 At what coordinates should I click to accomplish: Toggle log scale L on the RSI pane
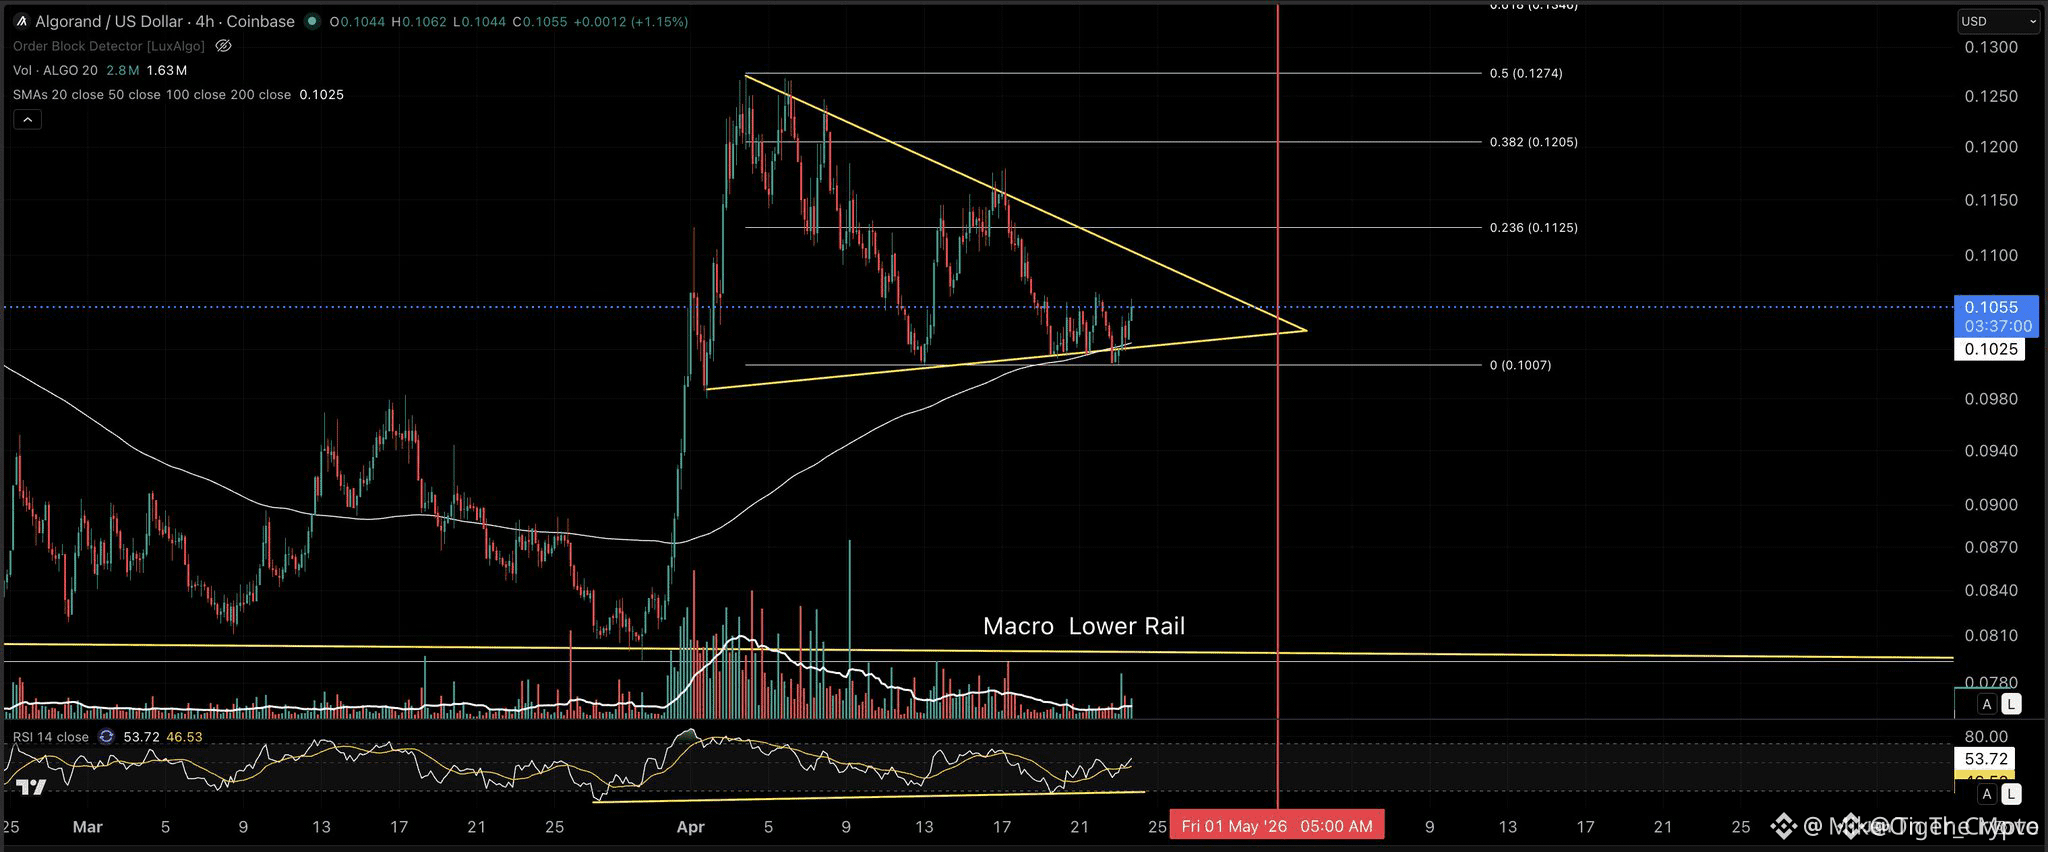(x=2010, y=794)
